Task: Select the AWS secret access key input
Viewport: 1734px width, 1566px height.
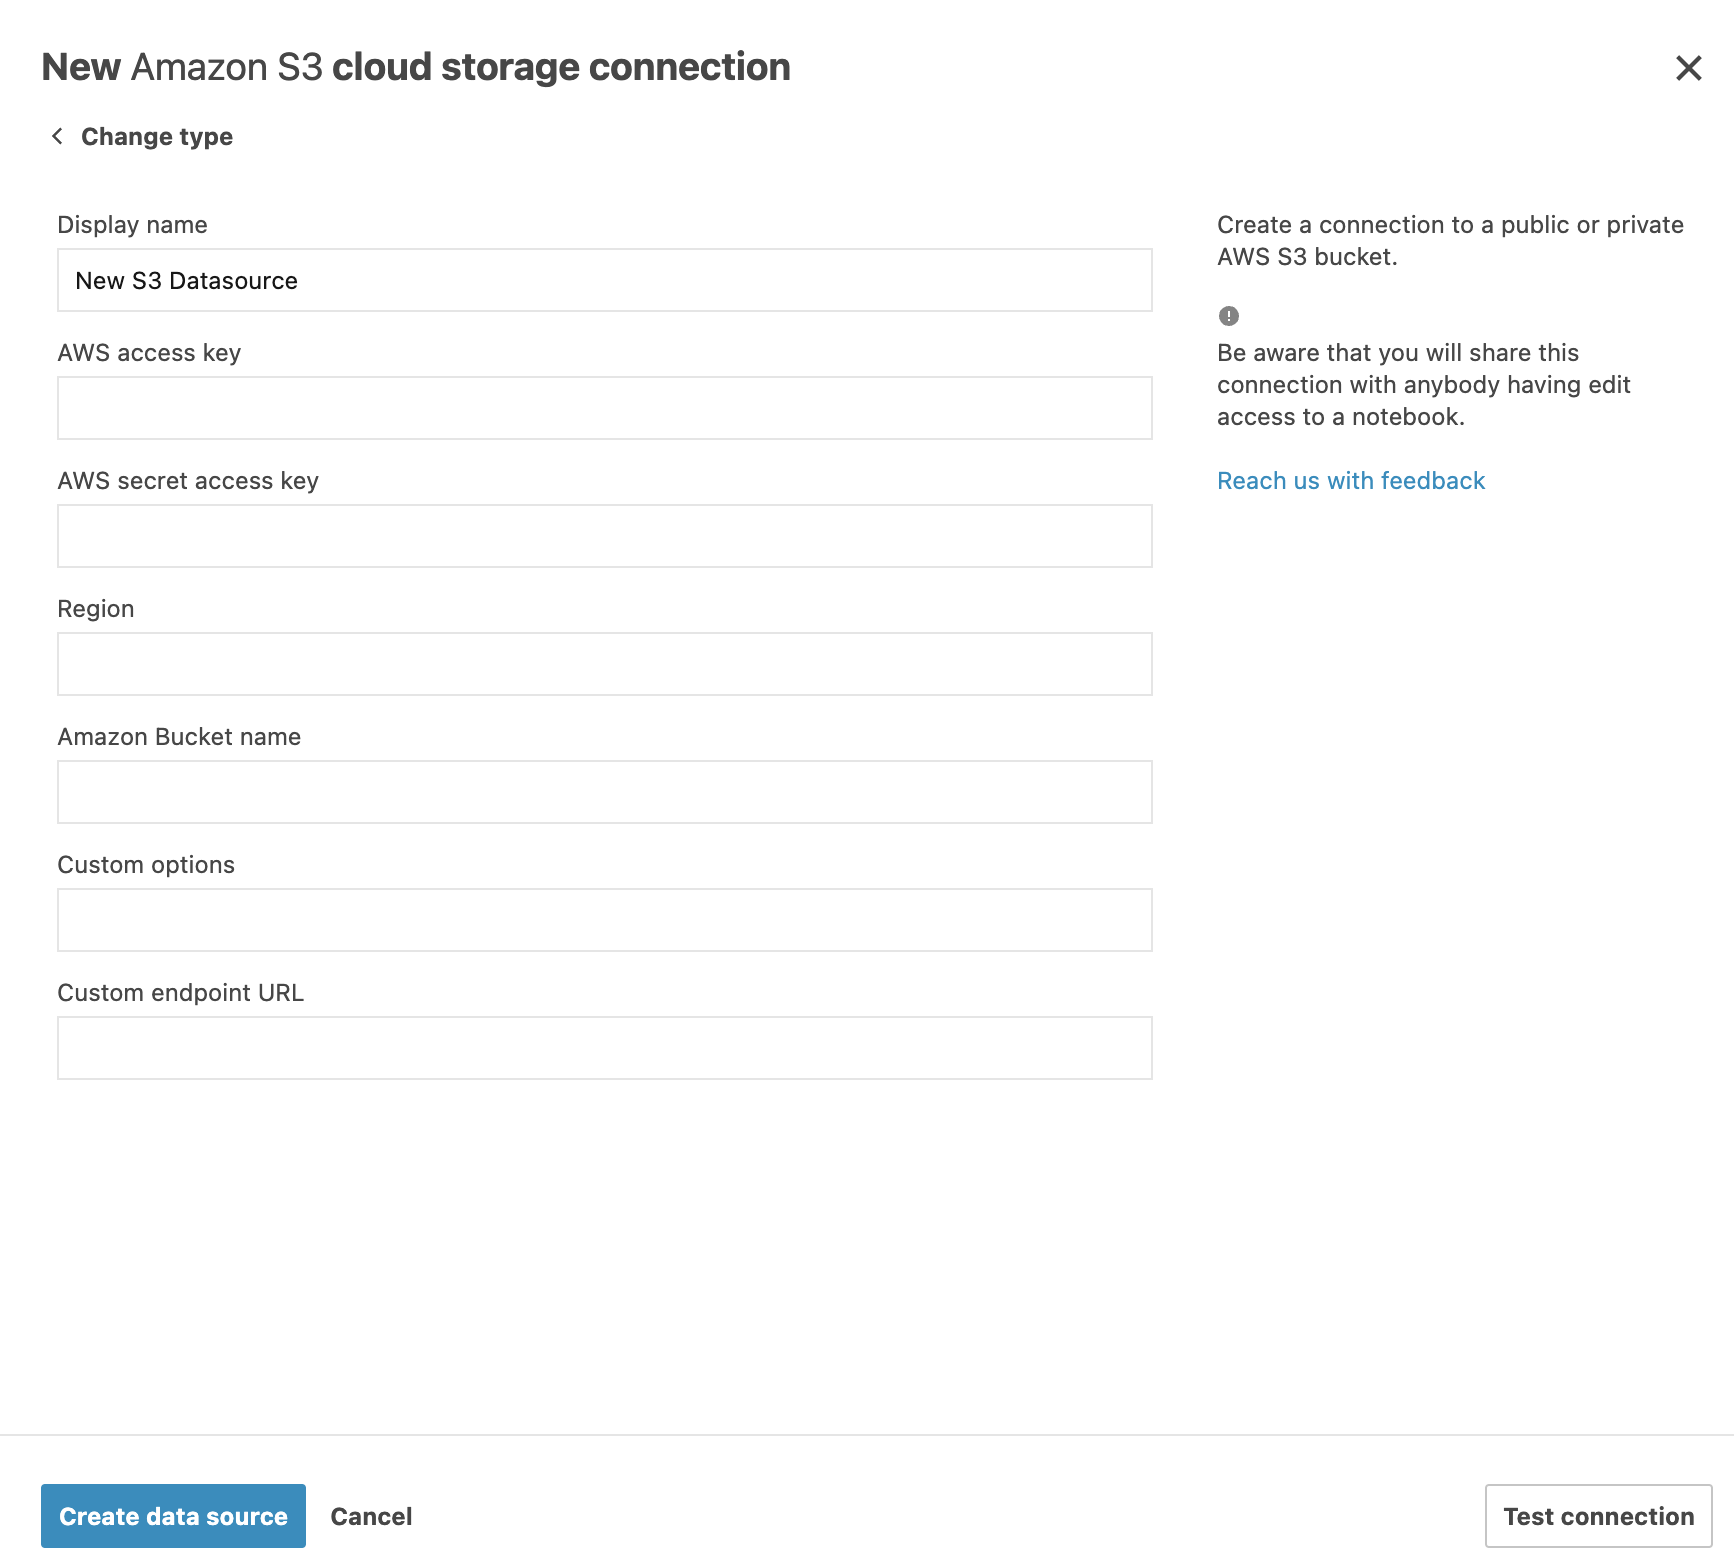Action: point(604,536)
